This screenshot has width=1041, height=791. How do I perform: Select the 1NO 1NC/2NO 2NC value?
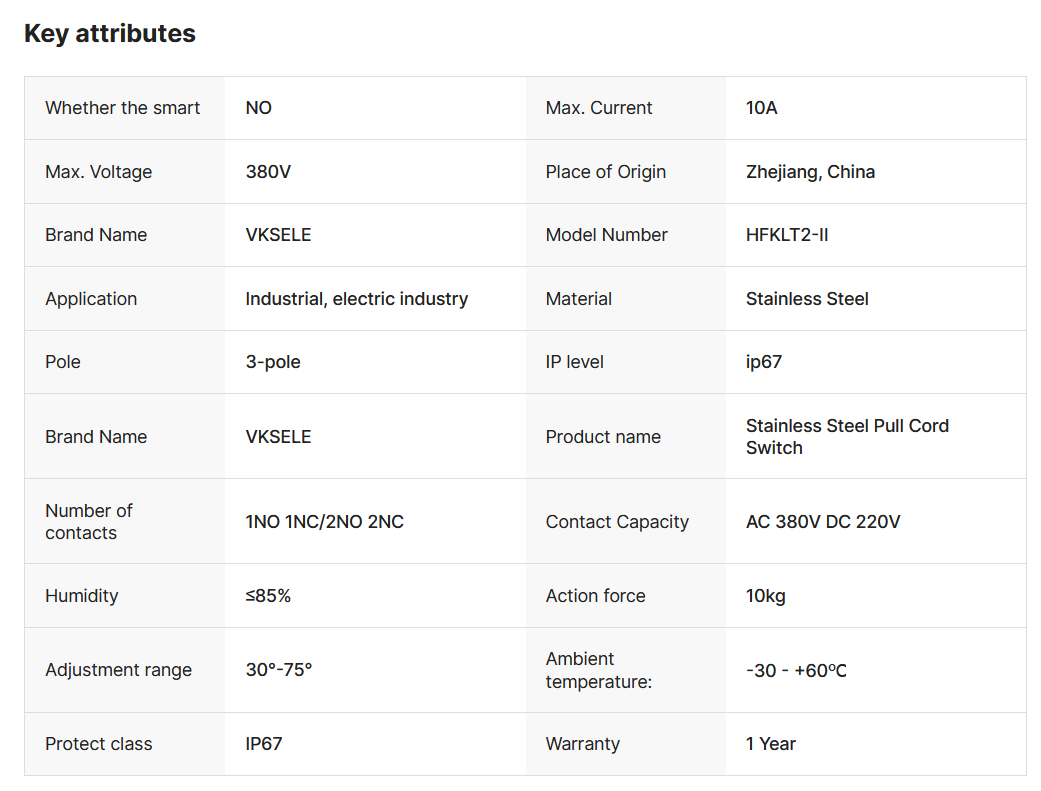(324, 522)
